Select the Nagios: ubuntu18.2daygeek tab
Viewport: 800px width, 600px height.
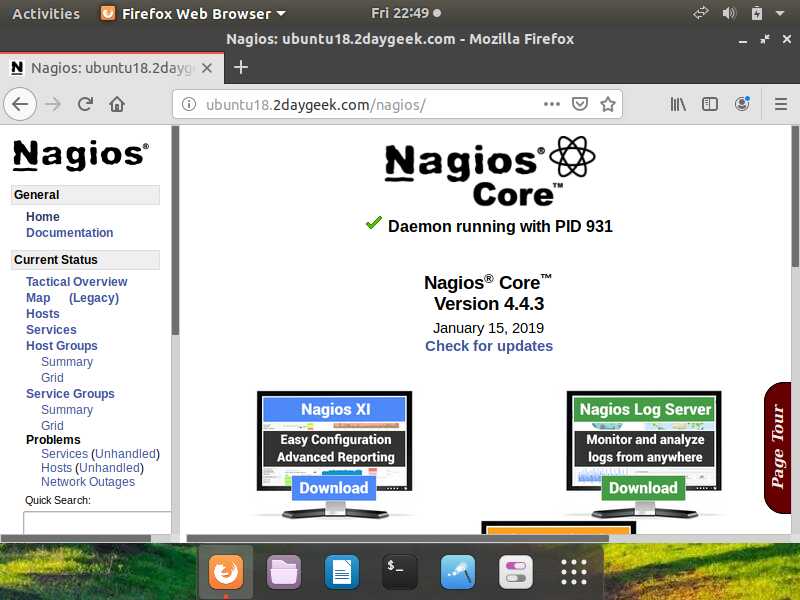[x=112, y=68]
